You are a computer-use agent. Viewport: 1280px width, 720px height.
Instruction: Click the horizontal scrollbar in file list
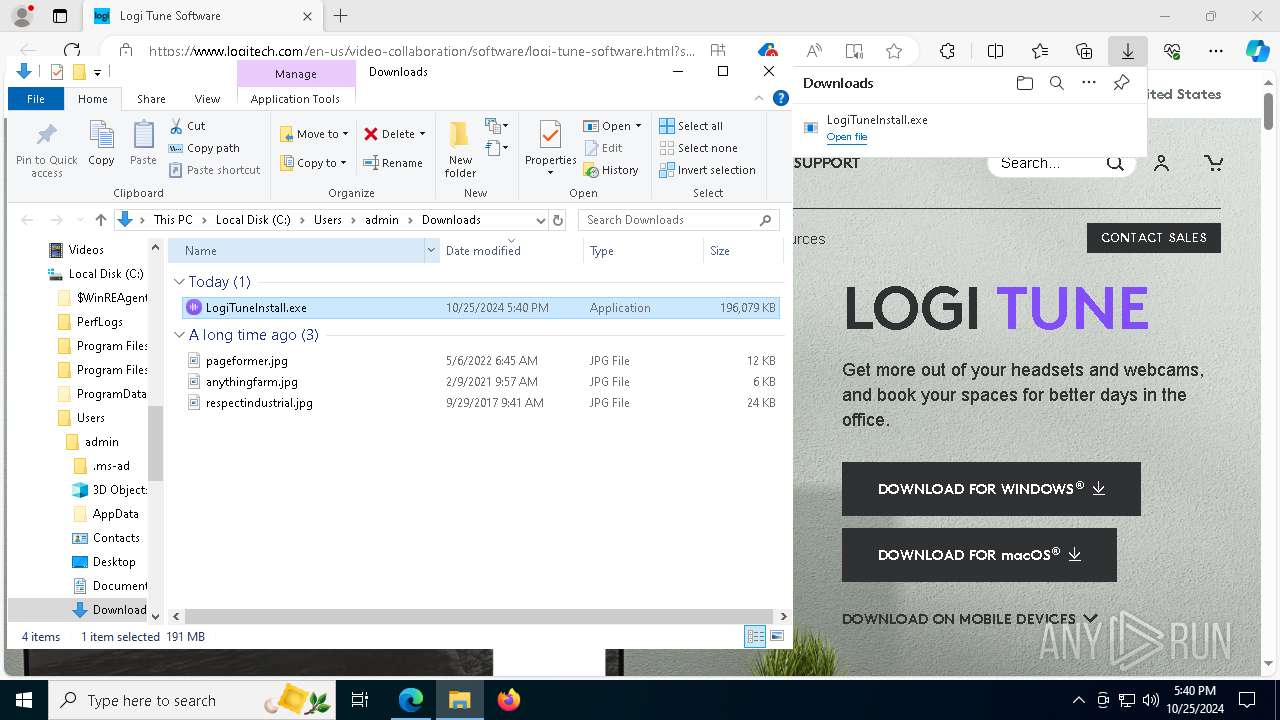(479, 617)
